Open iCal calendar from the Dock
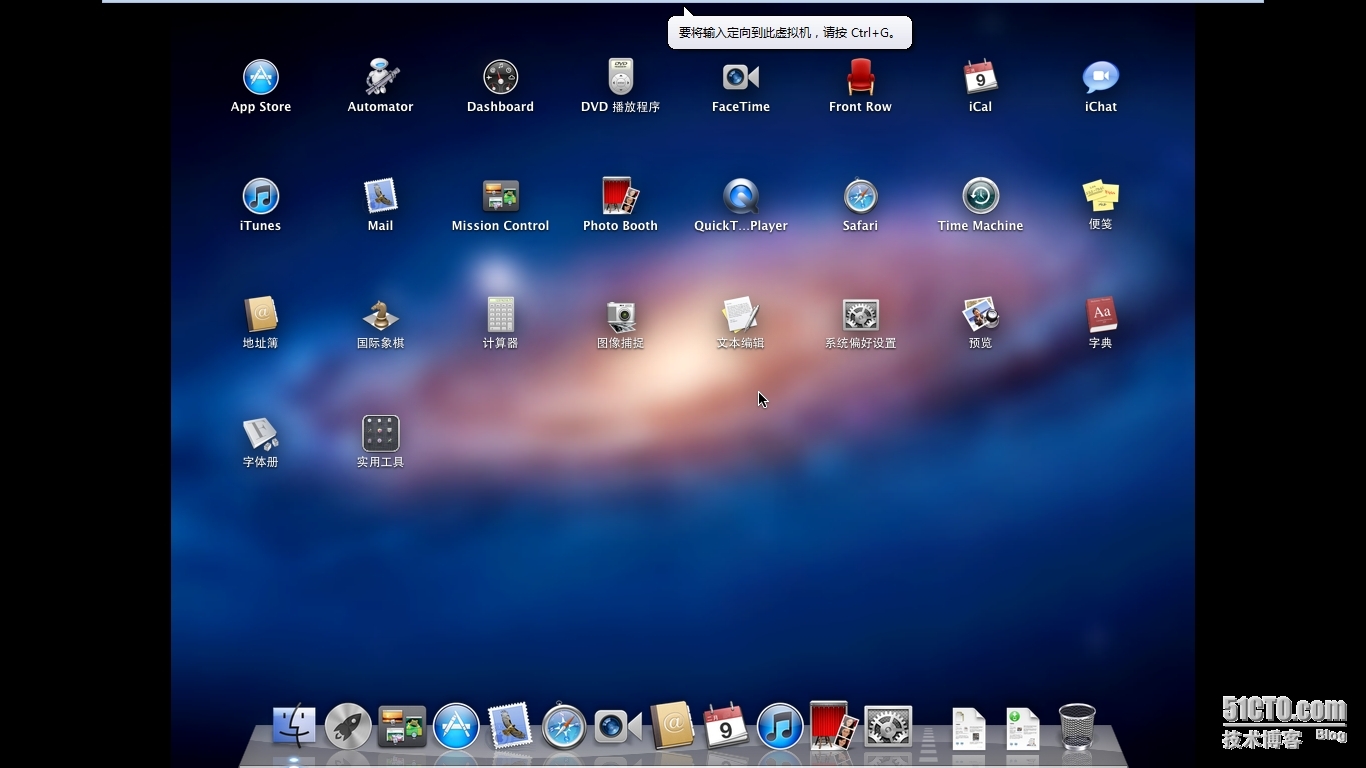1366x768 pixels. [x=726, y=726]
